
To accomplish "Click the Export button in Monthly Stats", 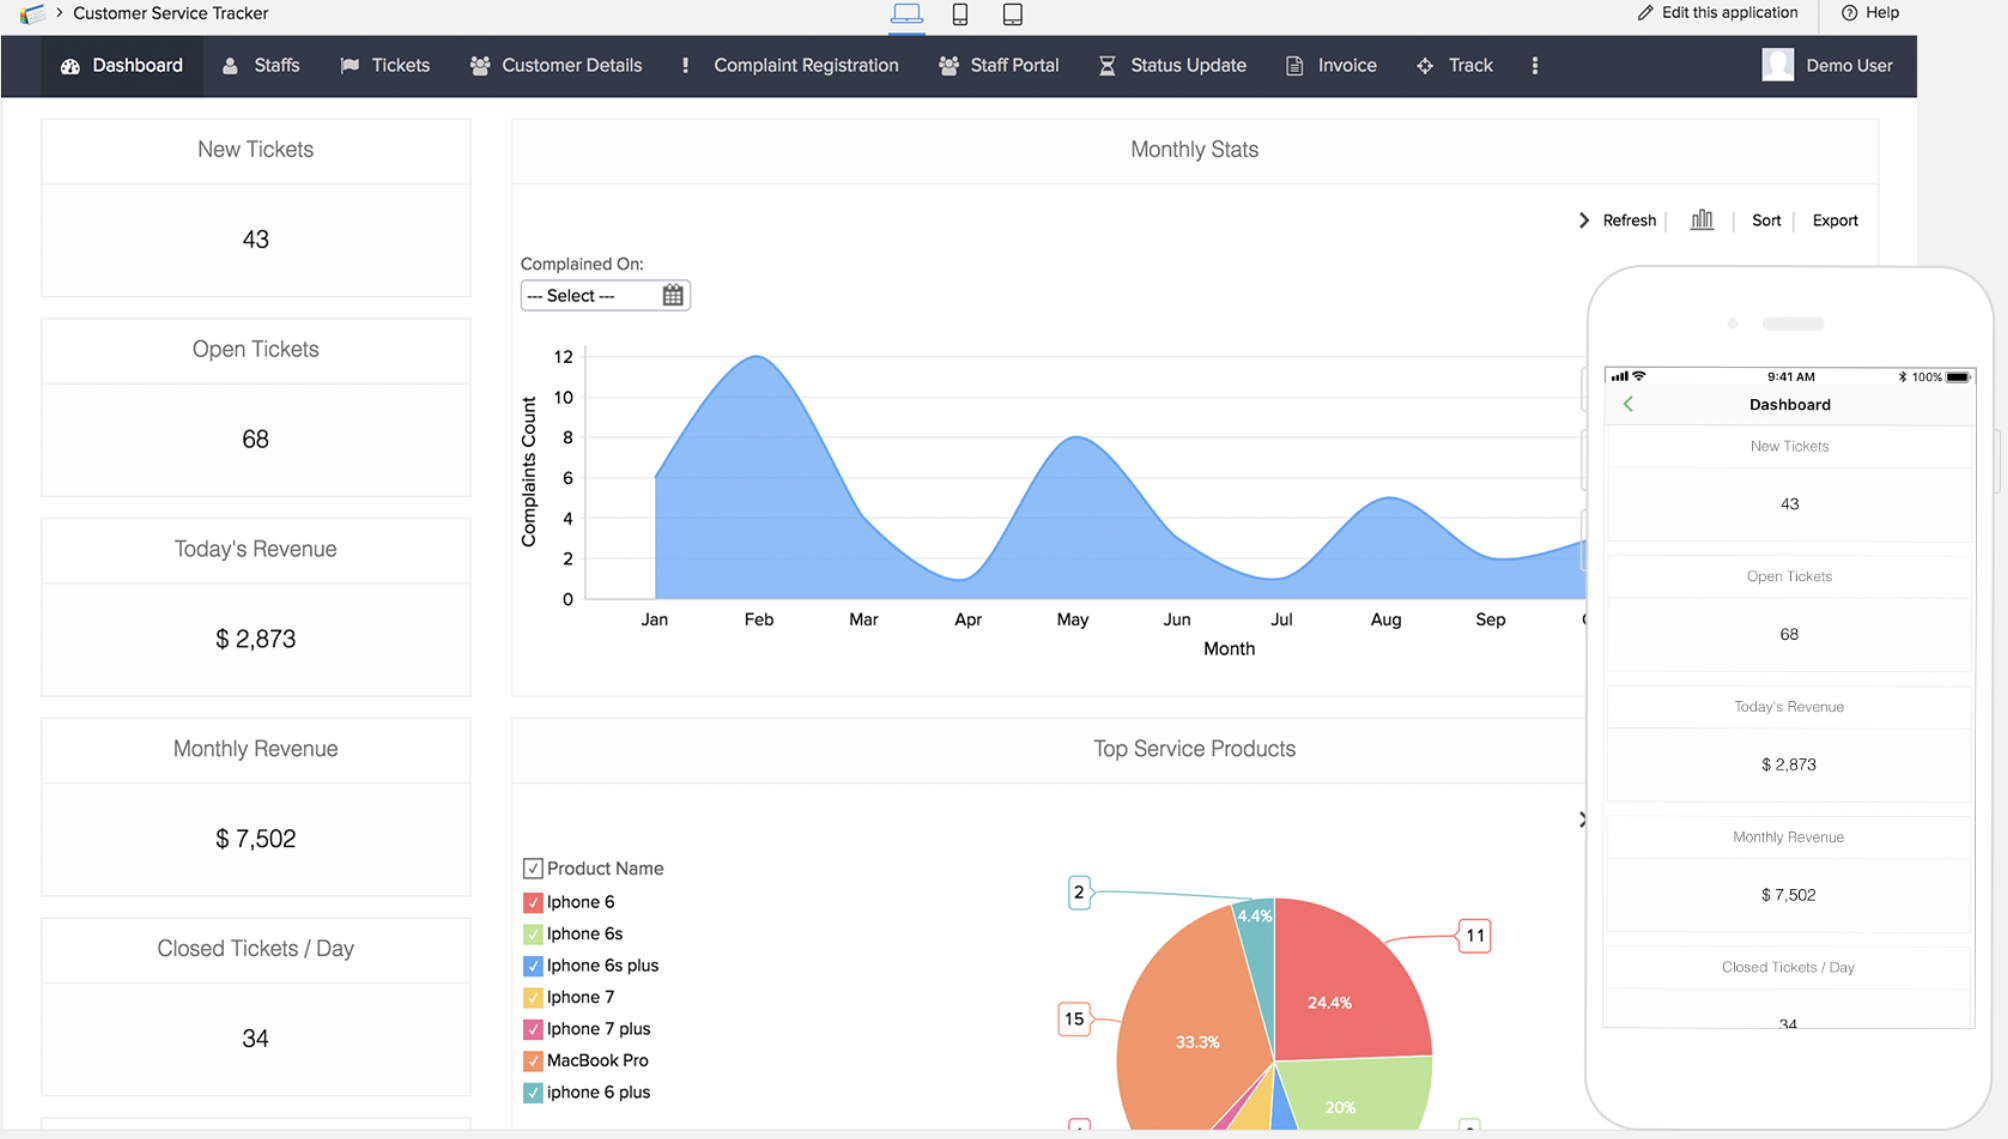I will tap(1834, 221).
